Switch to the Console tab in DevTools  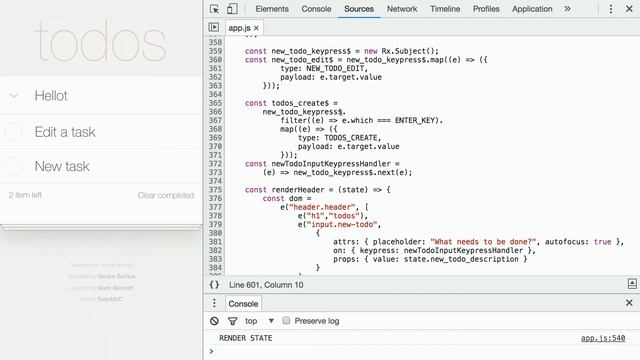click(x=316, y=9)
